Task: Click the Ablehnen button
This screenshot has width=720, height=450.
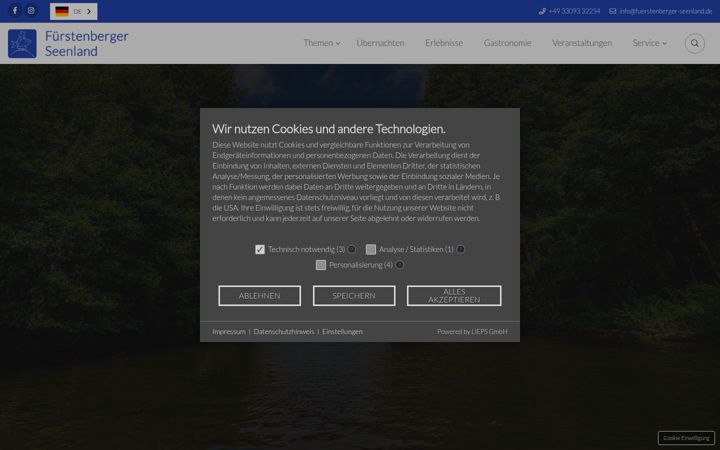Action: point(259,296)
